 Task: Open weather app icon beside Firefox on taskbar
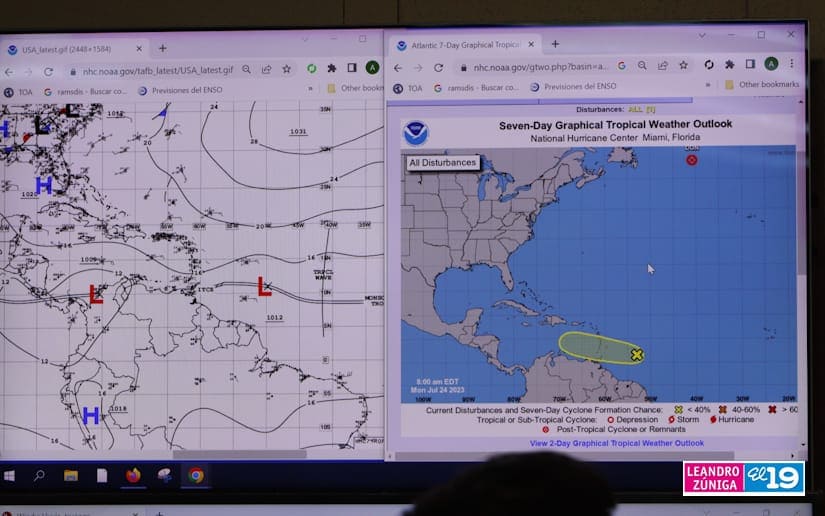[x=165, y=475]
